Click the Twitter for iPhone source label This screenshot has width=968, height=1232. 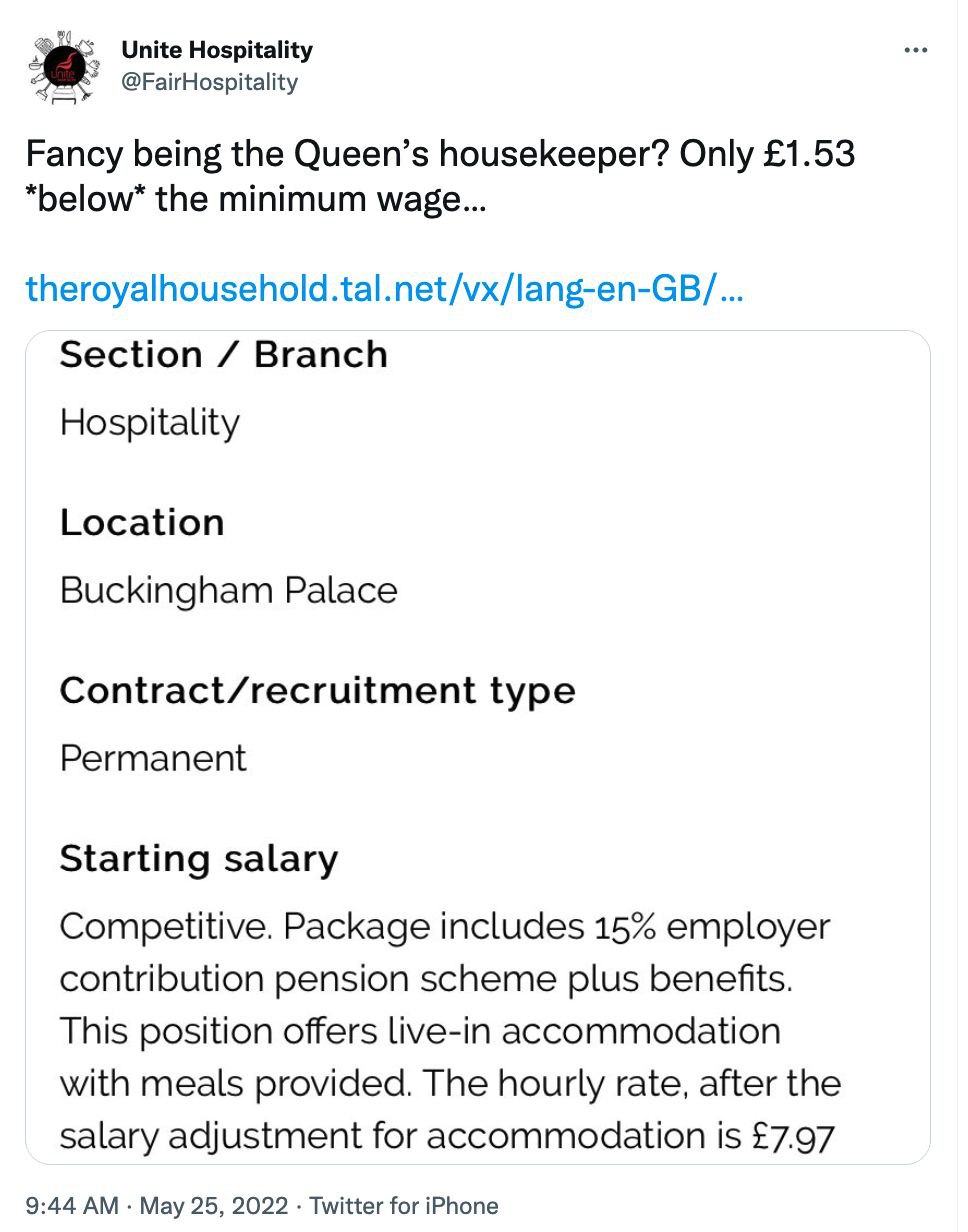[x=404, y=1205]
